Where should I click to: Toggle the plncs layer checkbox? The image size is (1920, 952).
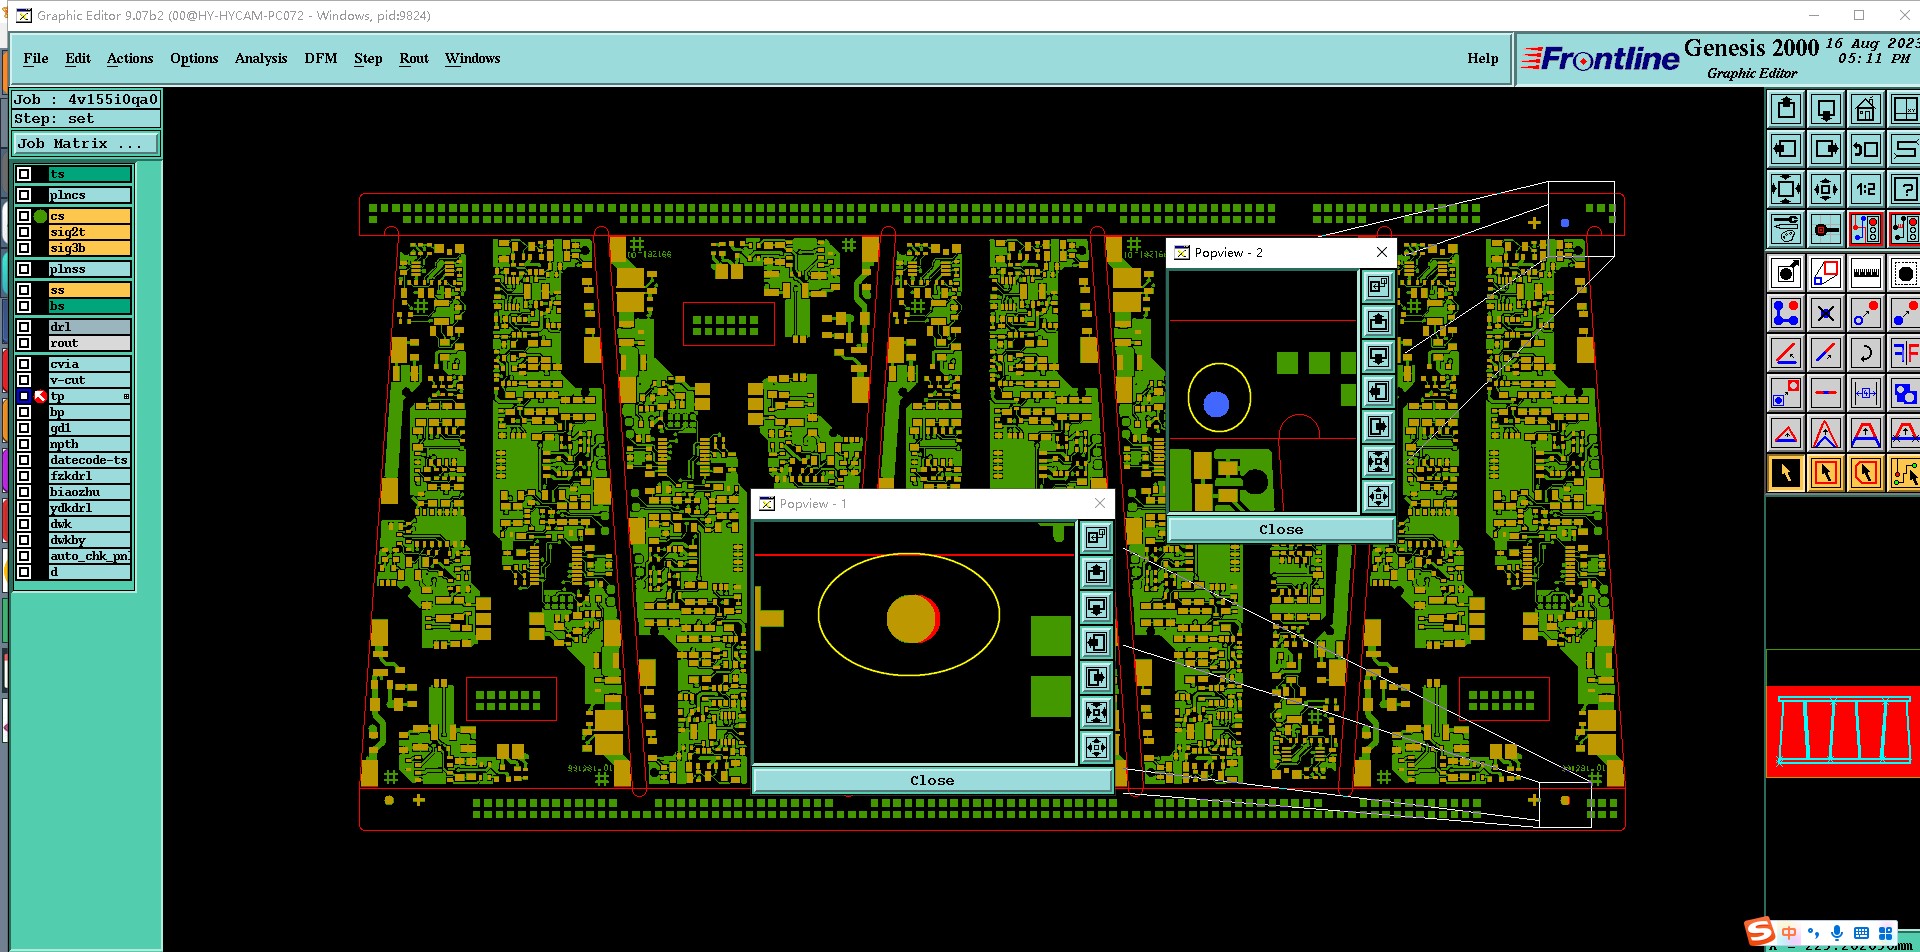24,195
